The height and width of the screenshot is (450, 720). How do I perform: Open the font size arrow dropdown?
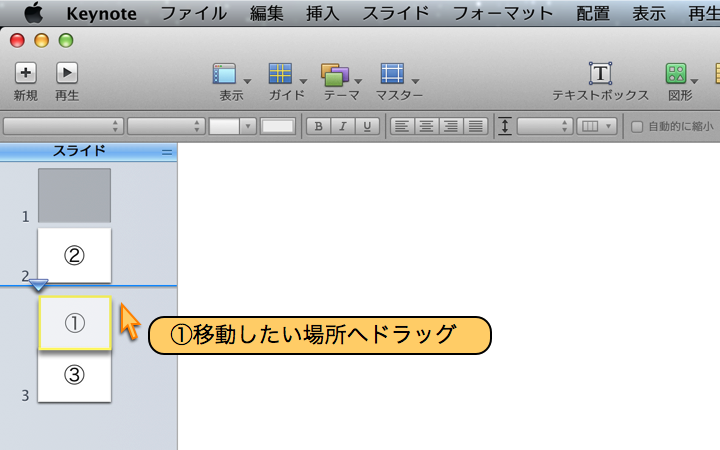[x=248, y=126]
